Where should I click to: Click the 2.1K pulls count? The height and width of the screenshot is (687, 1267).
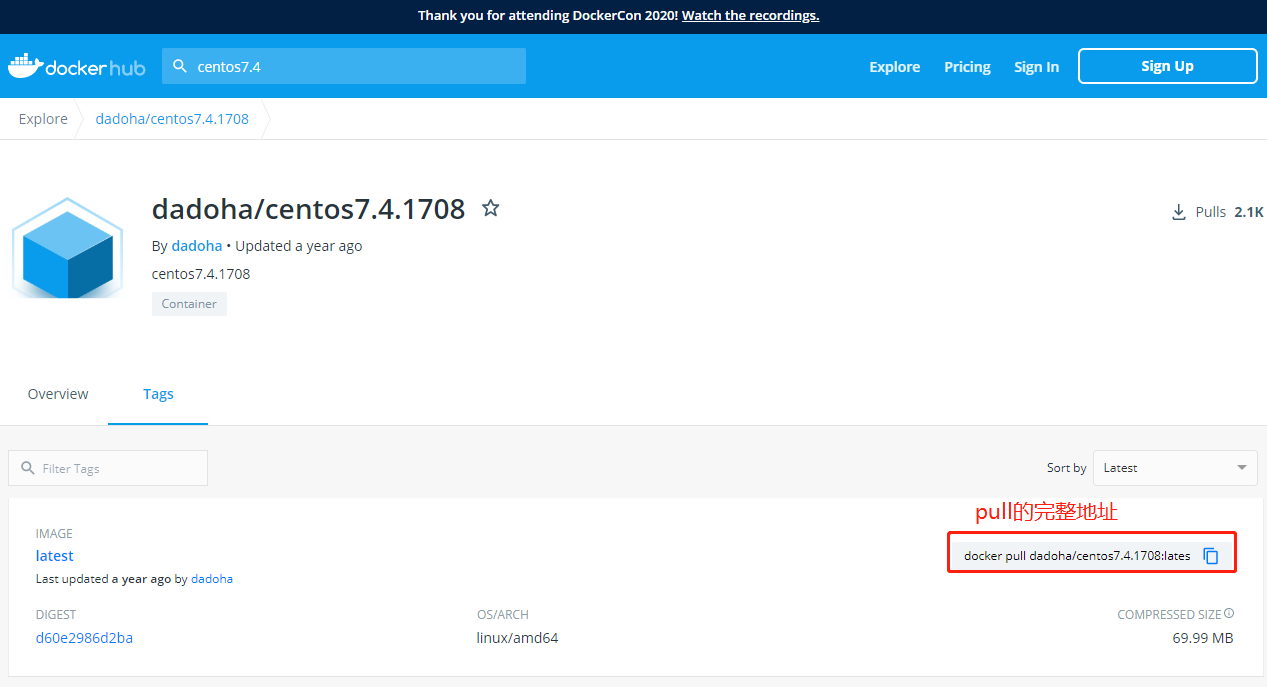click(1248, 212)
